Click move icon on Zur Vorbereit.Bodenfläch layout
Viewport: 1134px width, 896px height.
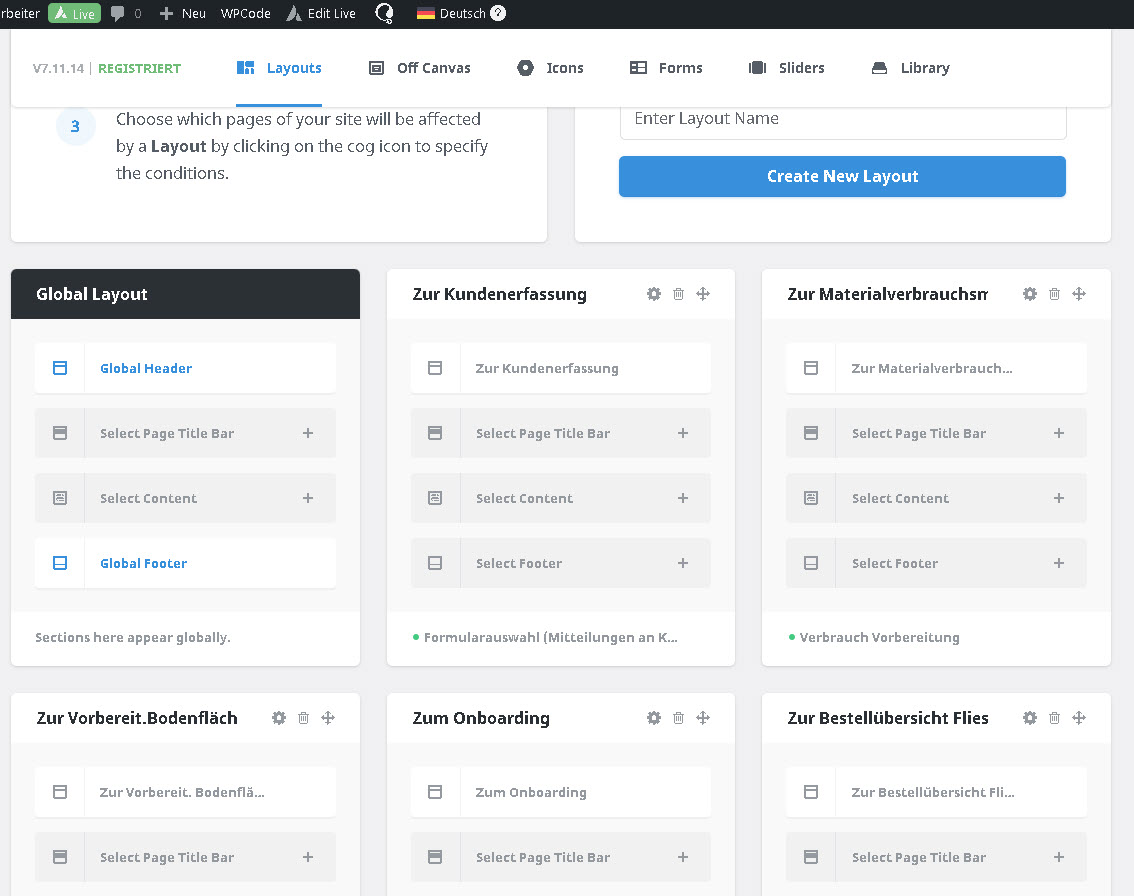coord(328,717)
